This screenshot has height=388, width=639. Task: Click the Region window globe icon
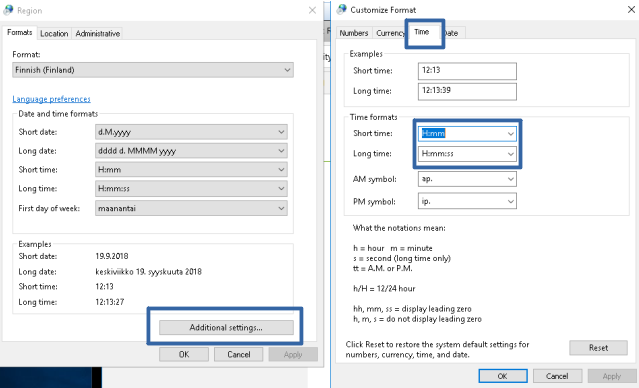pyautogui.click(x=8, y=10)
